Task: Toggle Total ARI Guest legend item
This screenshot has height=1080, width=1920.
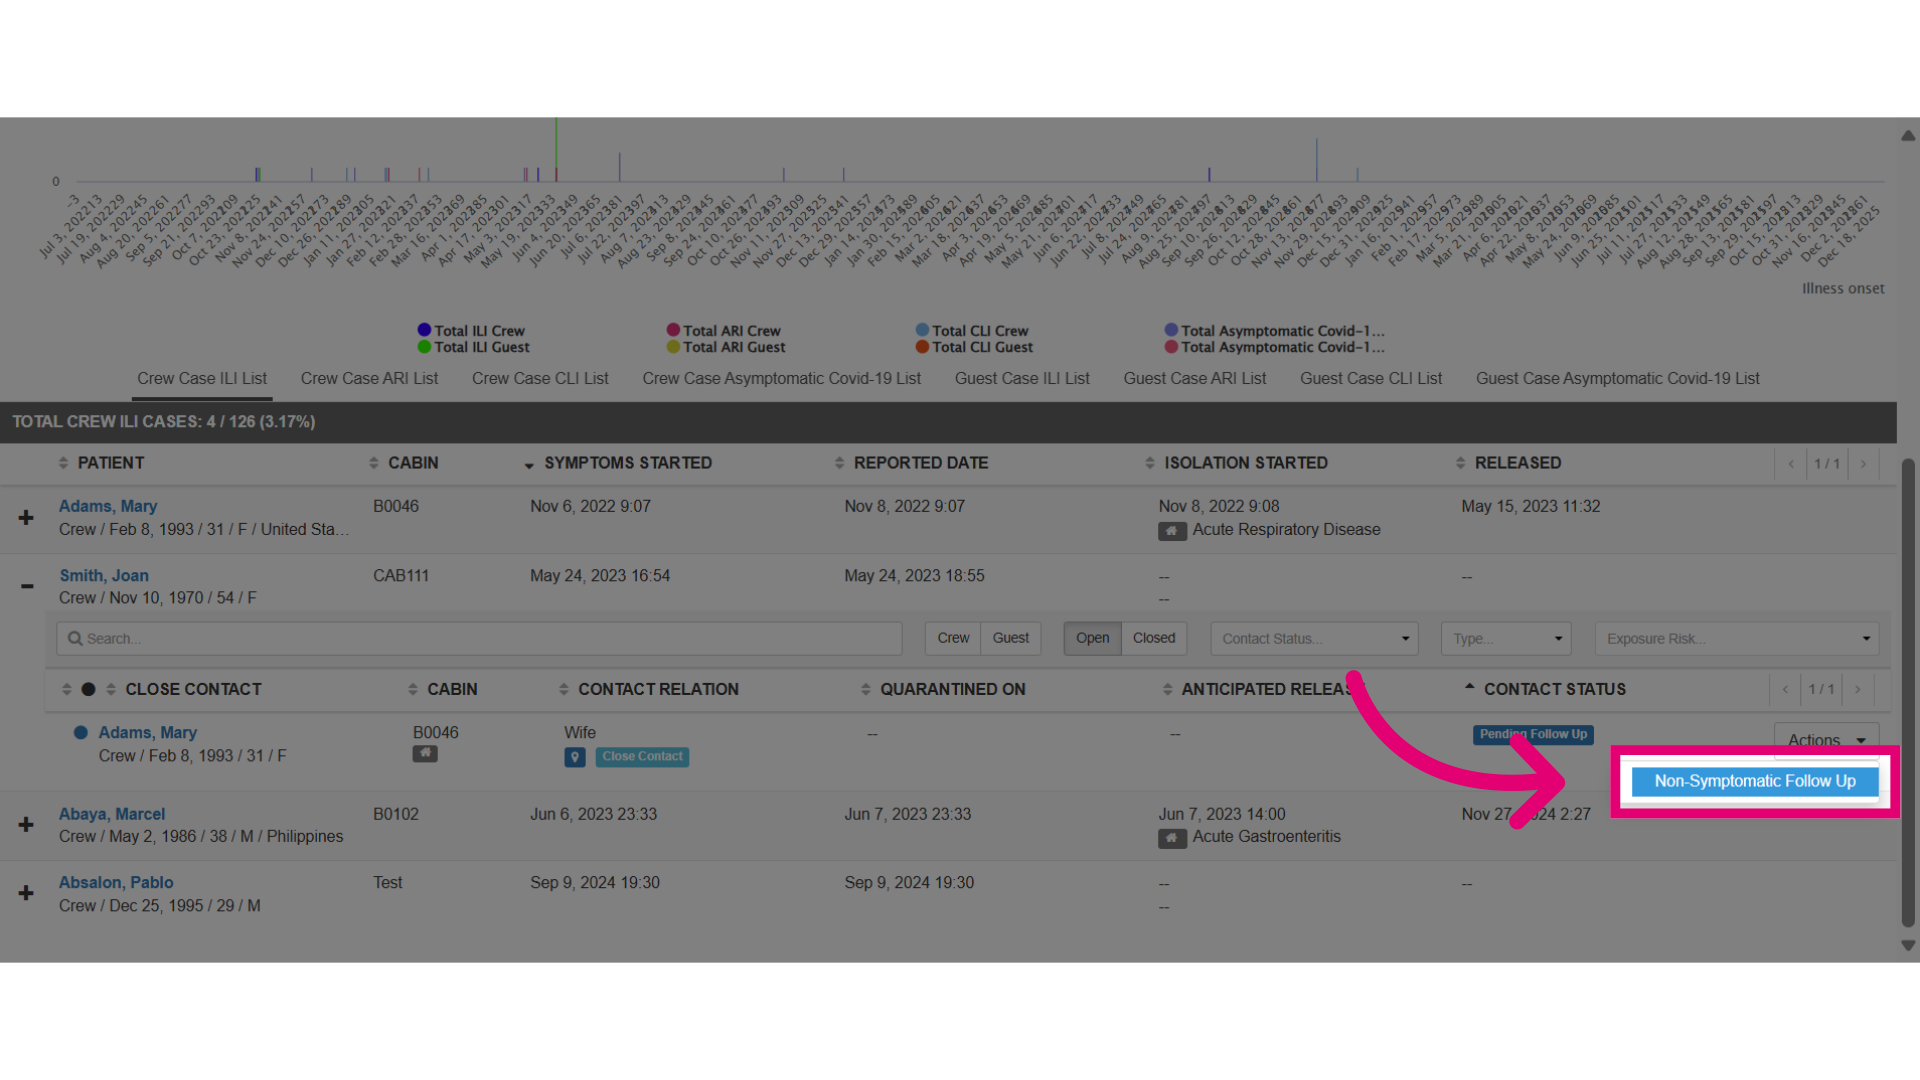Action: click(x=726, y=347)
